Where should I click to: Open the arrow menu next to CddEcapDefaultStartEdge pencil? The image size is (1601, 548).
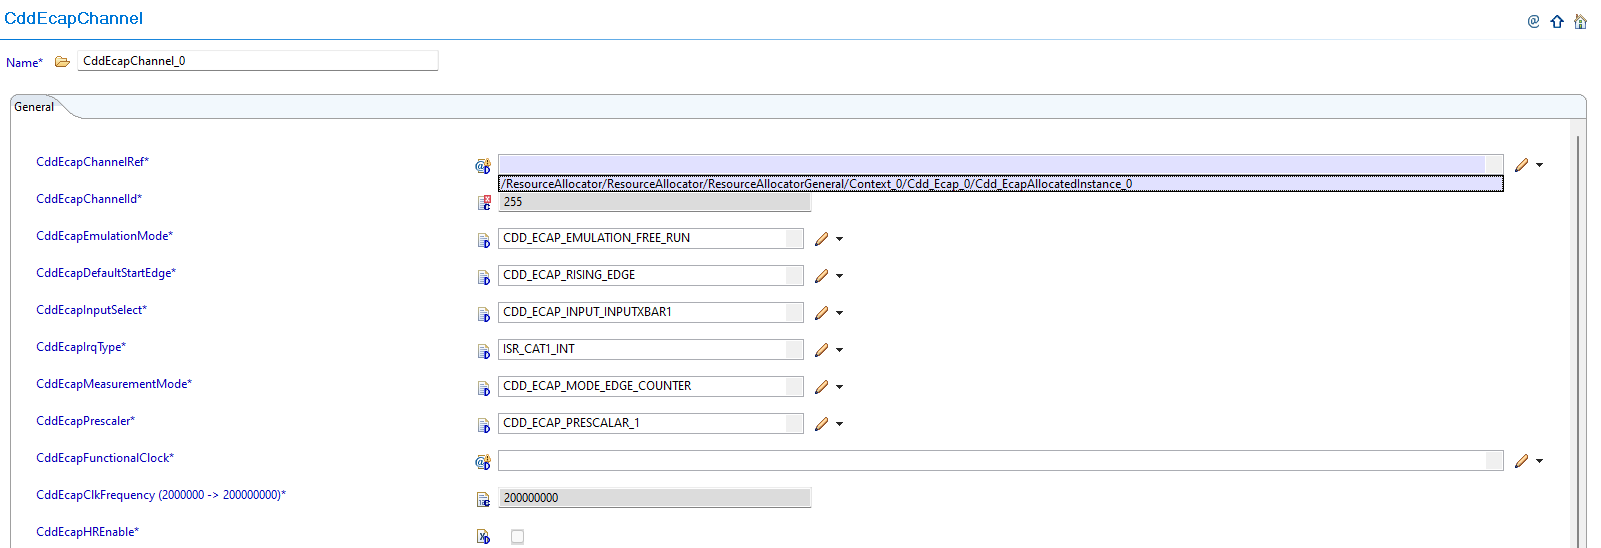[x=840, y=276]
